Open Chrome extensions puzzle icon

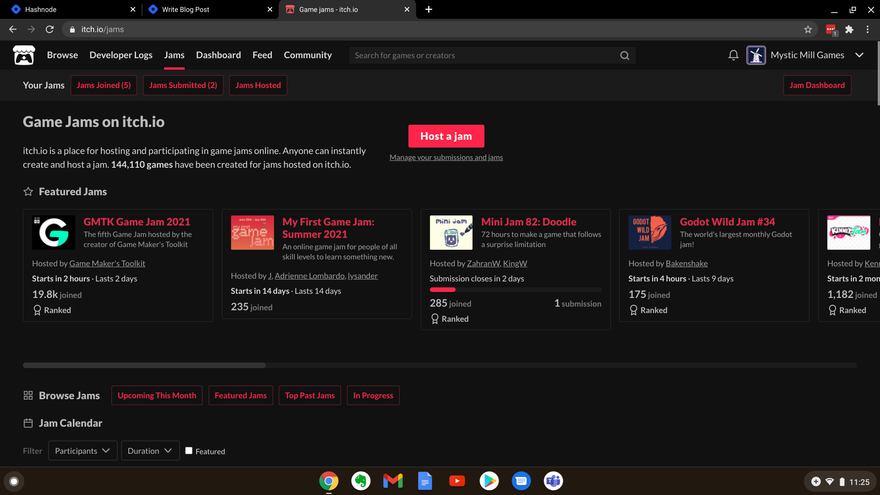(849, 29)
